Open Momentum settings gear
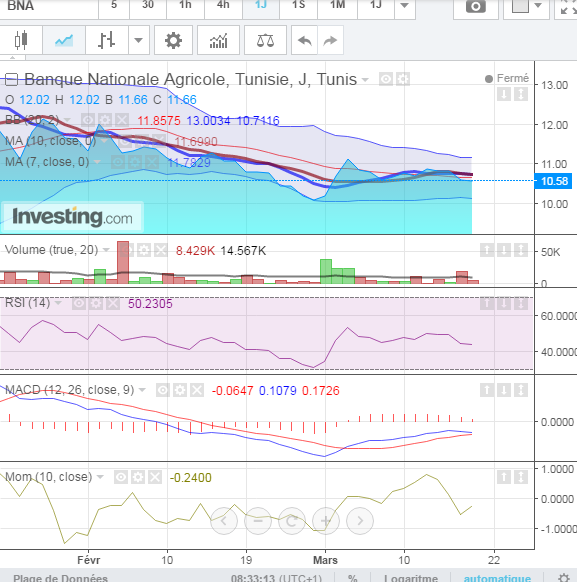The image size is (577, 582). click(138, 477)
